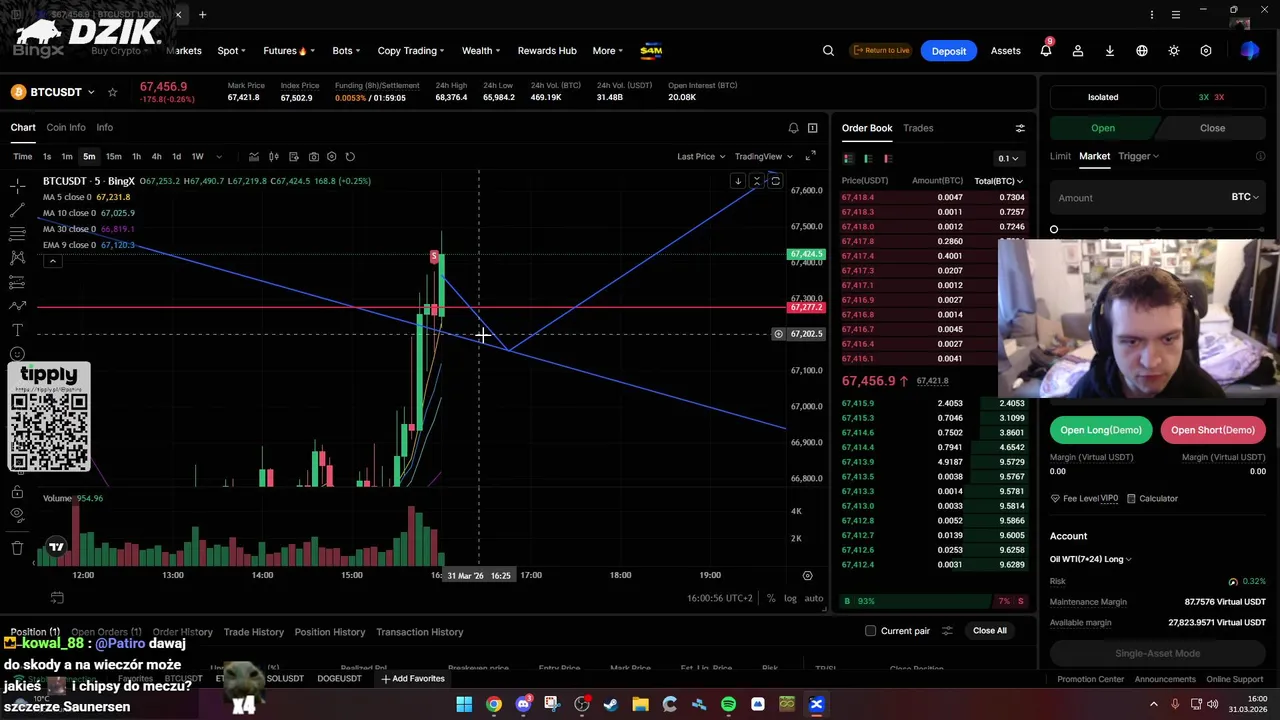Show both sides order book view
1280x720 pixels.
tap(848, 158)
